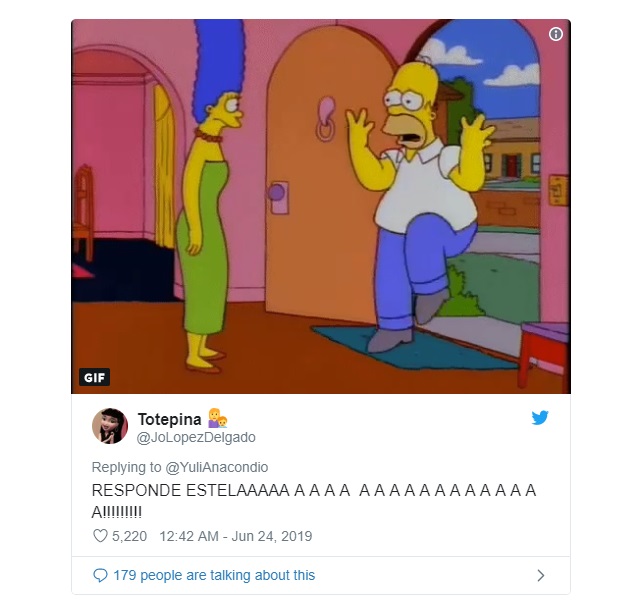This screenshot has width=630, height=615.
Task: Click the speech bubble reply icon
Action: point(100,575)
